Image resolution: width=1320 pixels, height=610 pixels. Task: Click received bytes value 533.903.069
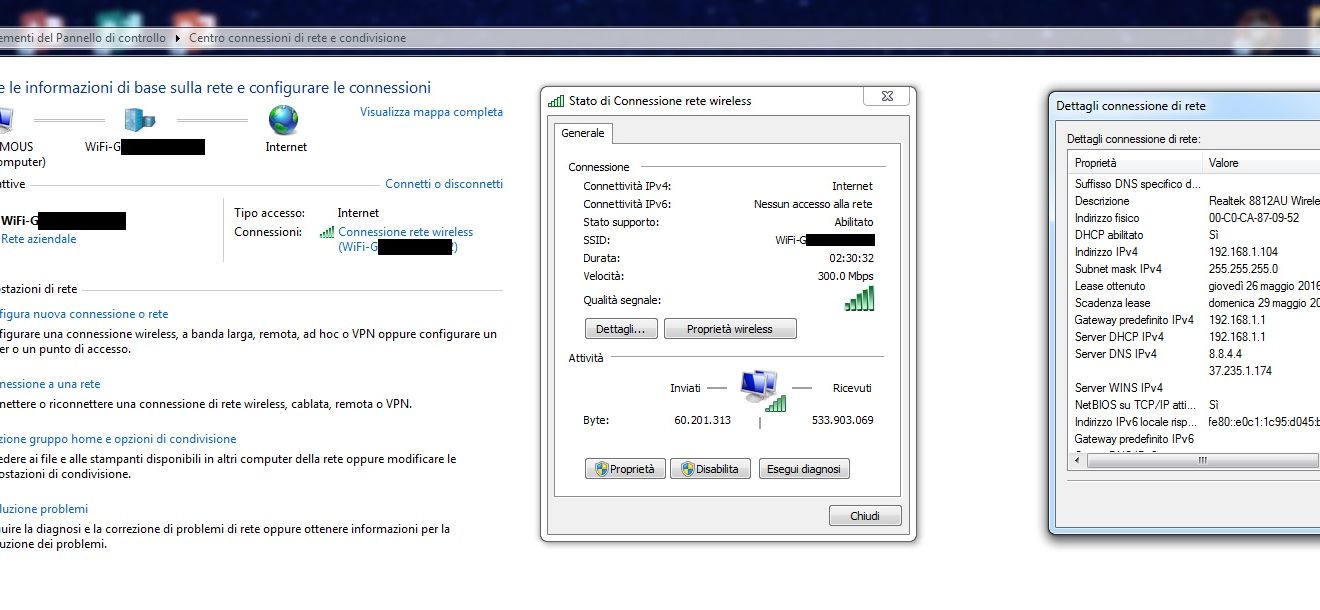coord(842,420)
